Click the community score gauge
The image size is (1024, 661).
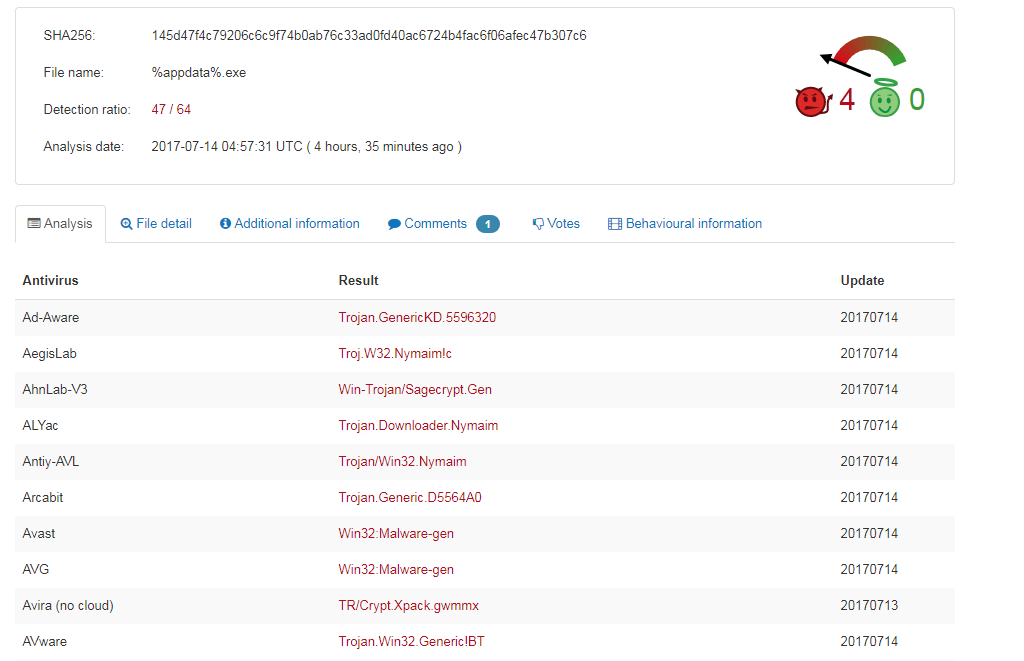coord(863,56)
